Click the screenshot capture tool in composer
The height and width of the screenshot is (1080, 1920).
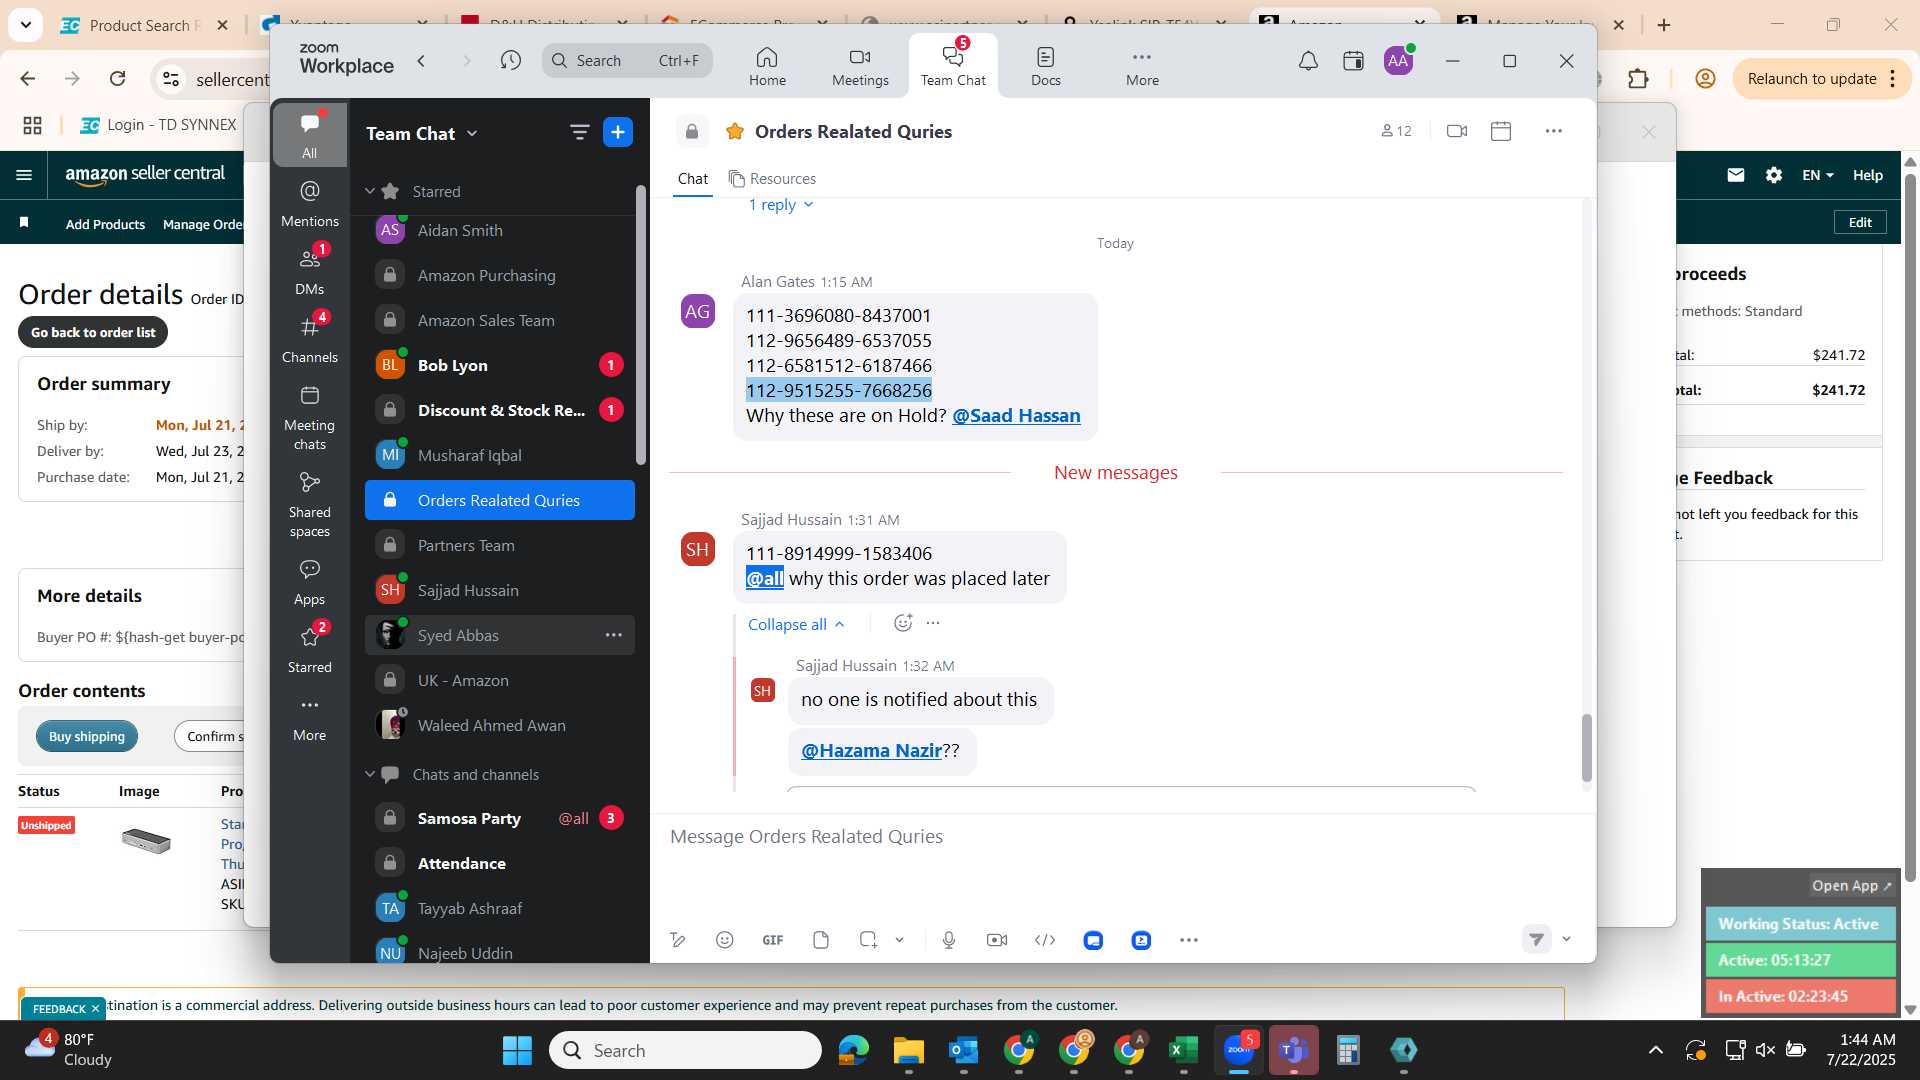[868, 940]
